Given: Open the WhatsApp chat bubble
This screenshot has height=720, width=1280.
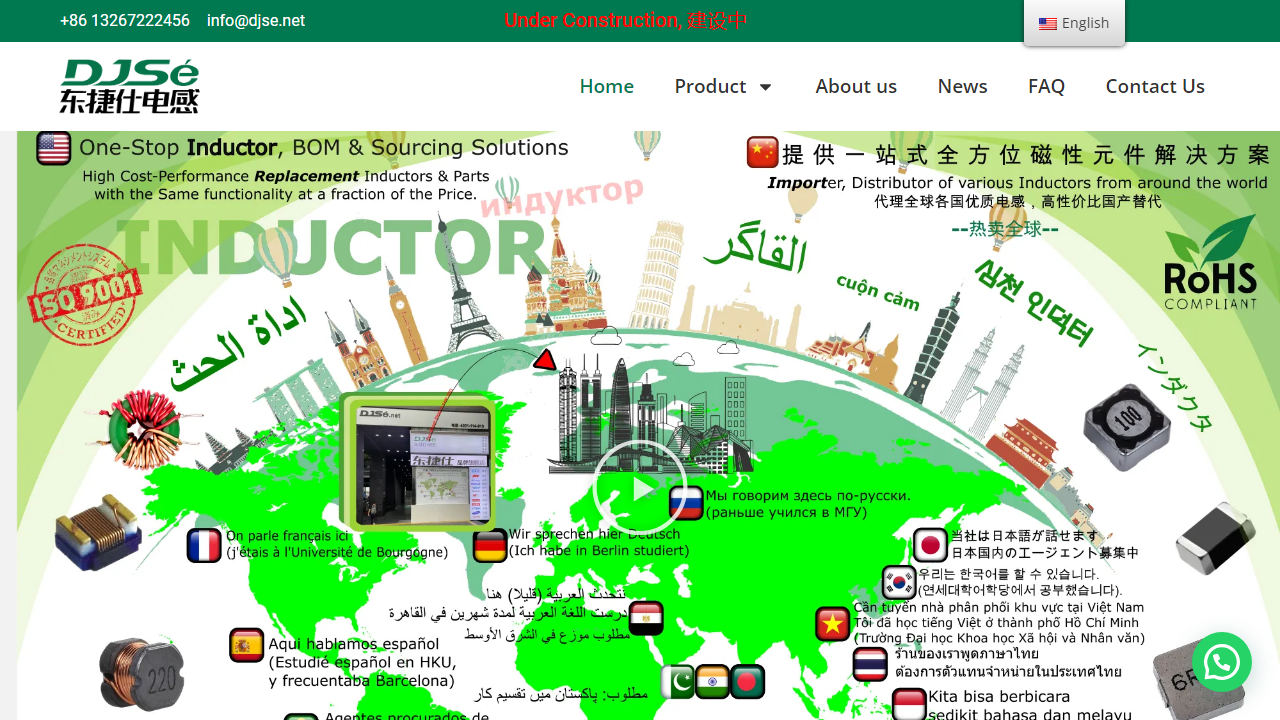Looking at the screenshot, I should coord(1222,662).
